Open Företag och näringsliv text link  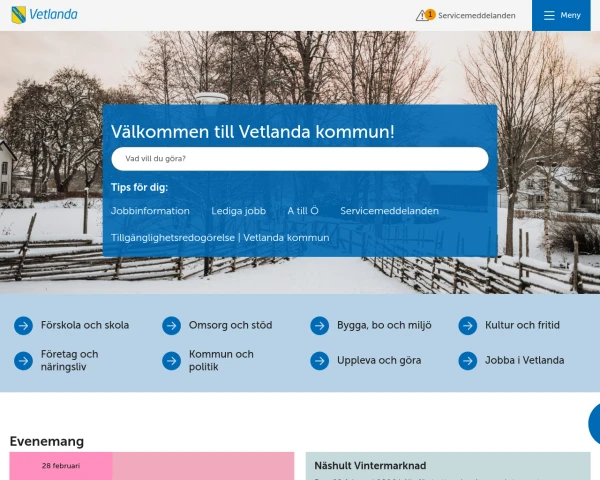(x=70, y=361)
